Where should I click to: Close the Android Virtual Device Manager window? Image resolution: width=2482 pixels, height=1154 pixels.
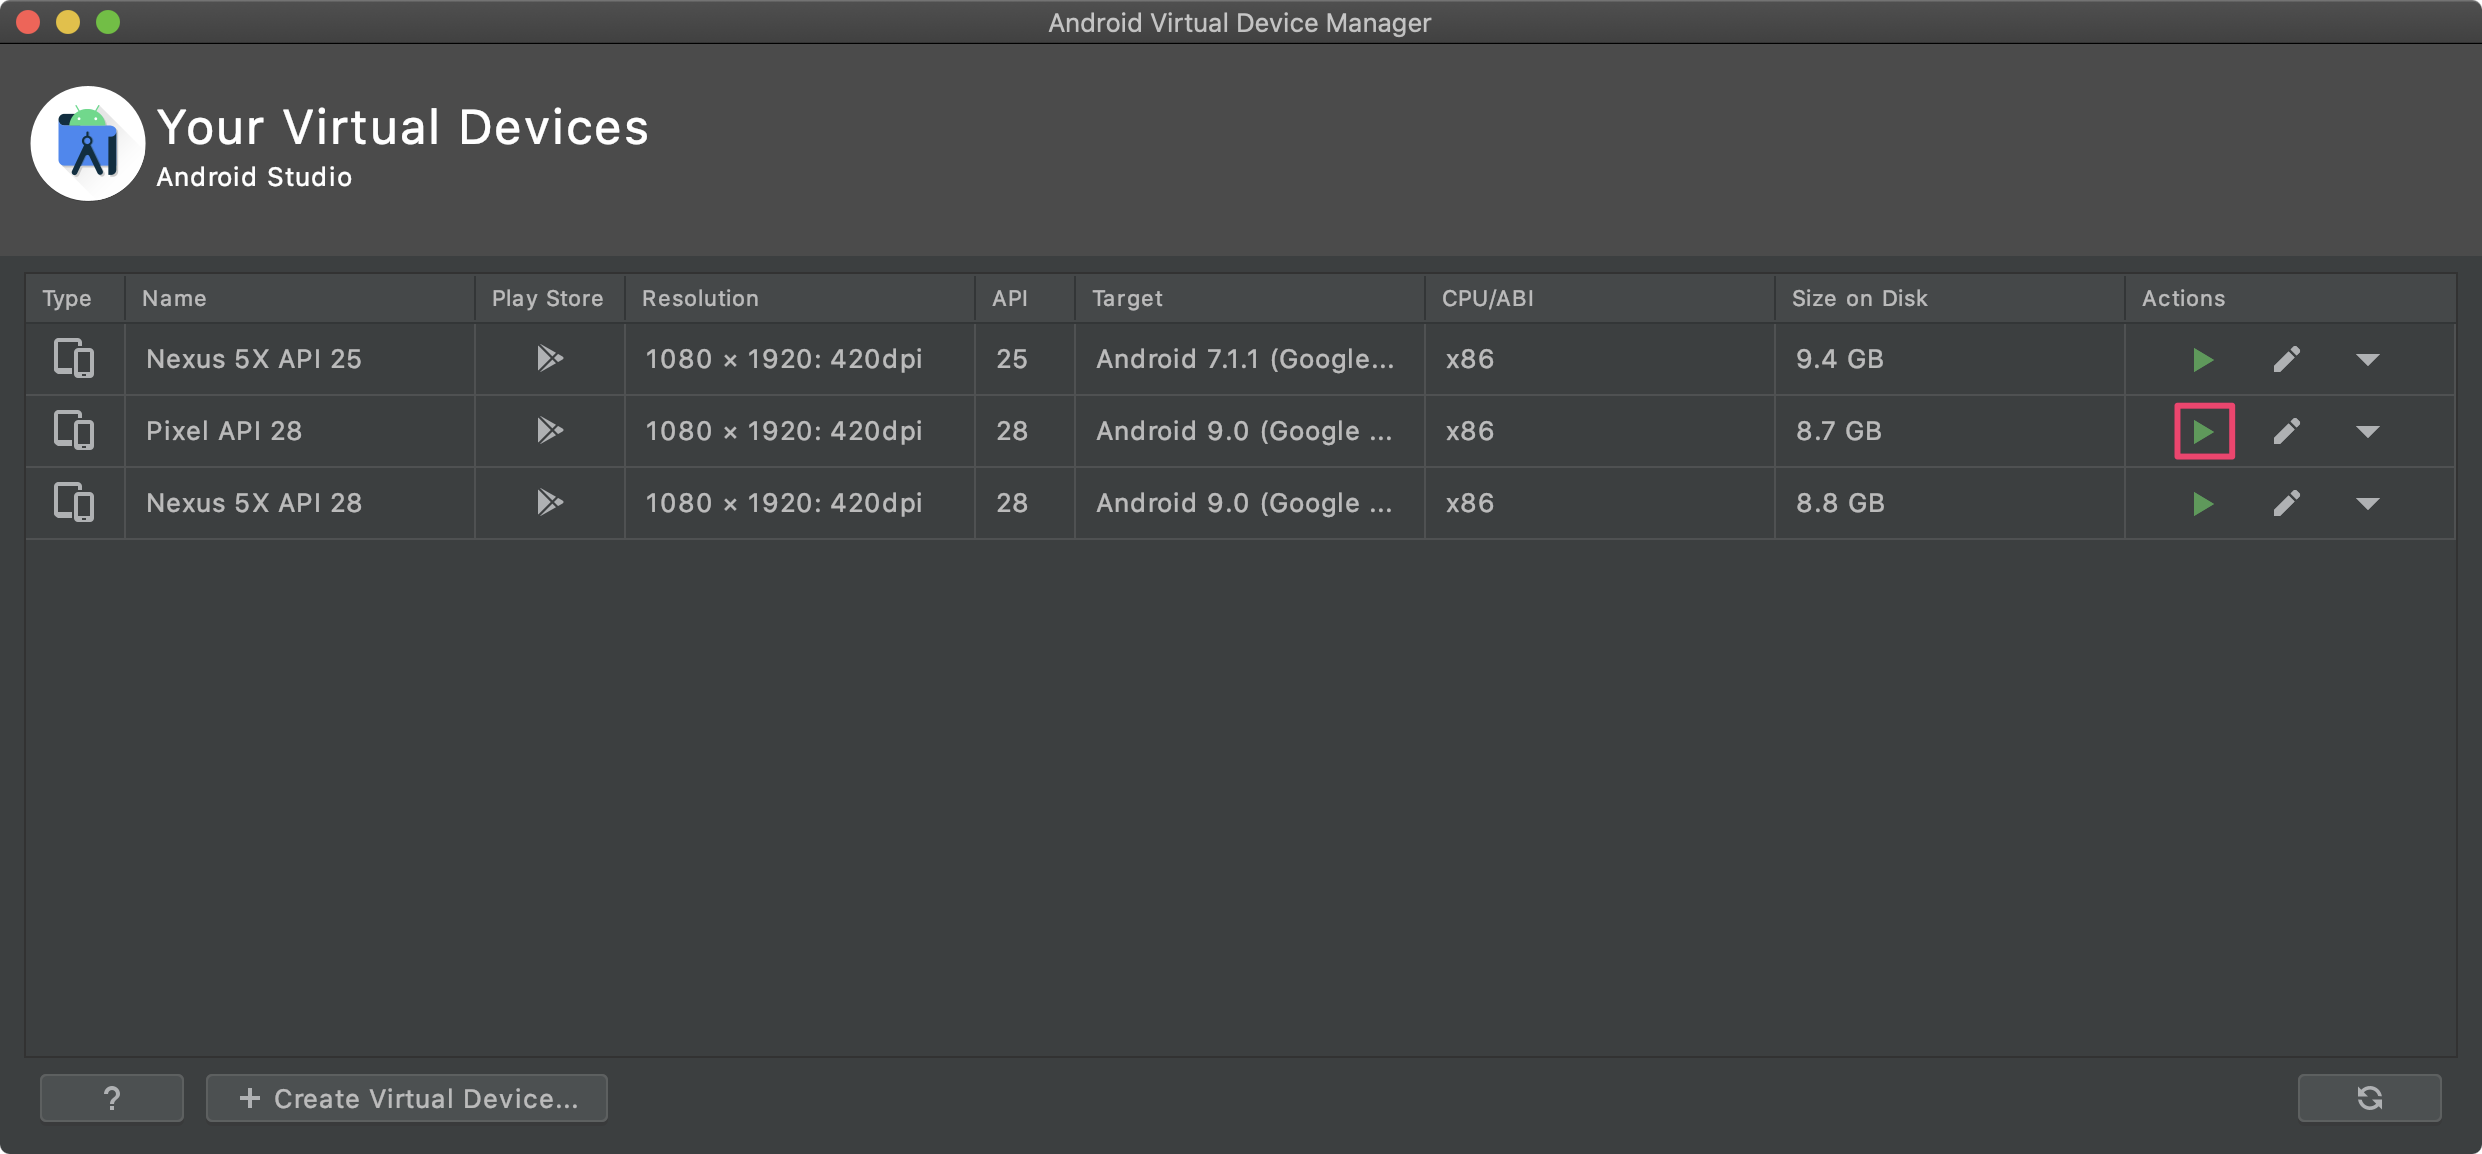28,22
